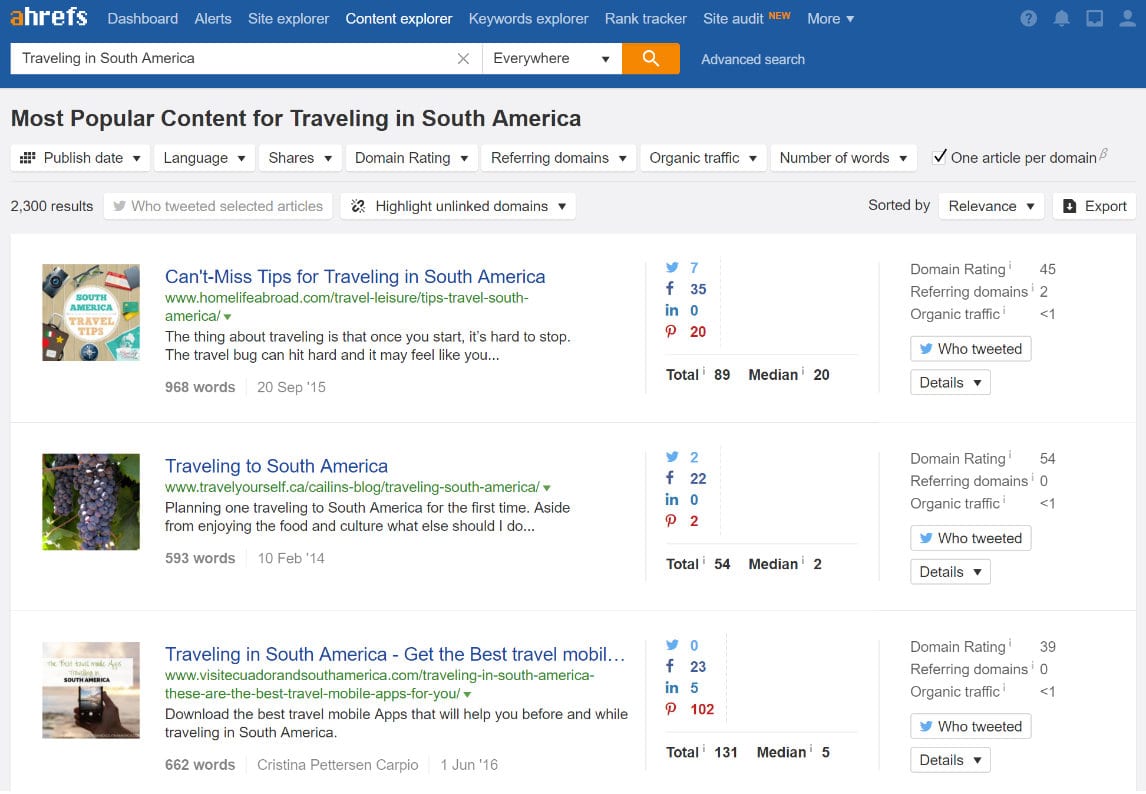Expand the Publish date filter

click(80, 158)
